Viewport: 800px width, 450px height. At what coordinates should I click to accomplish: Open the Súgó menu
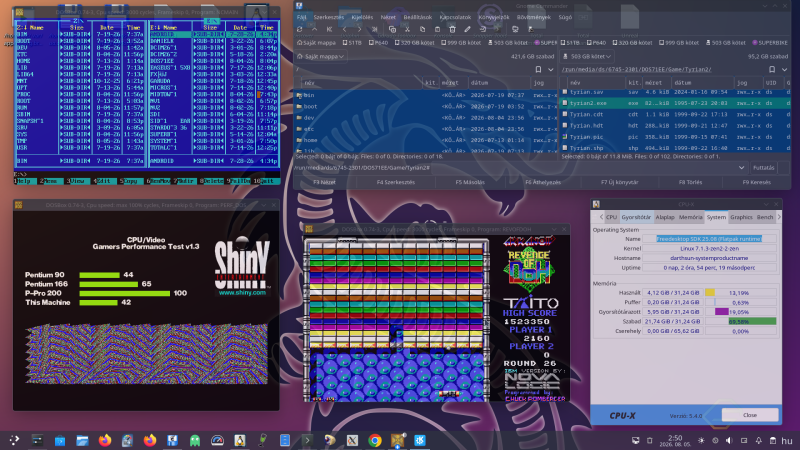pyautogui.click(x=565, y=17)
